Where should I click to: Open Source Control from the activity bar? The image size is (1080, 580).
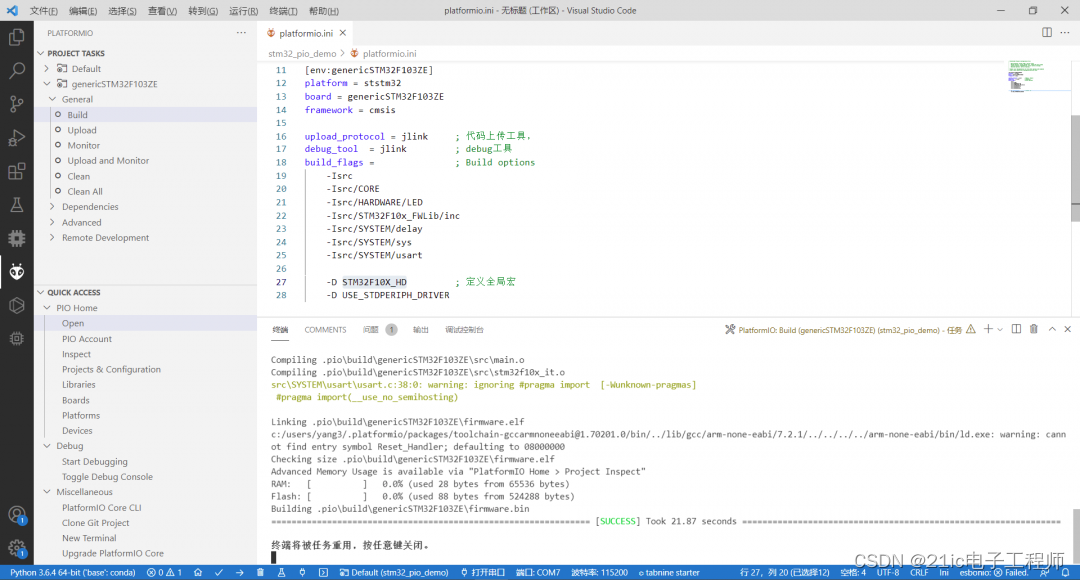tap(16, 104)
